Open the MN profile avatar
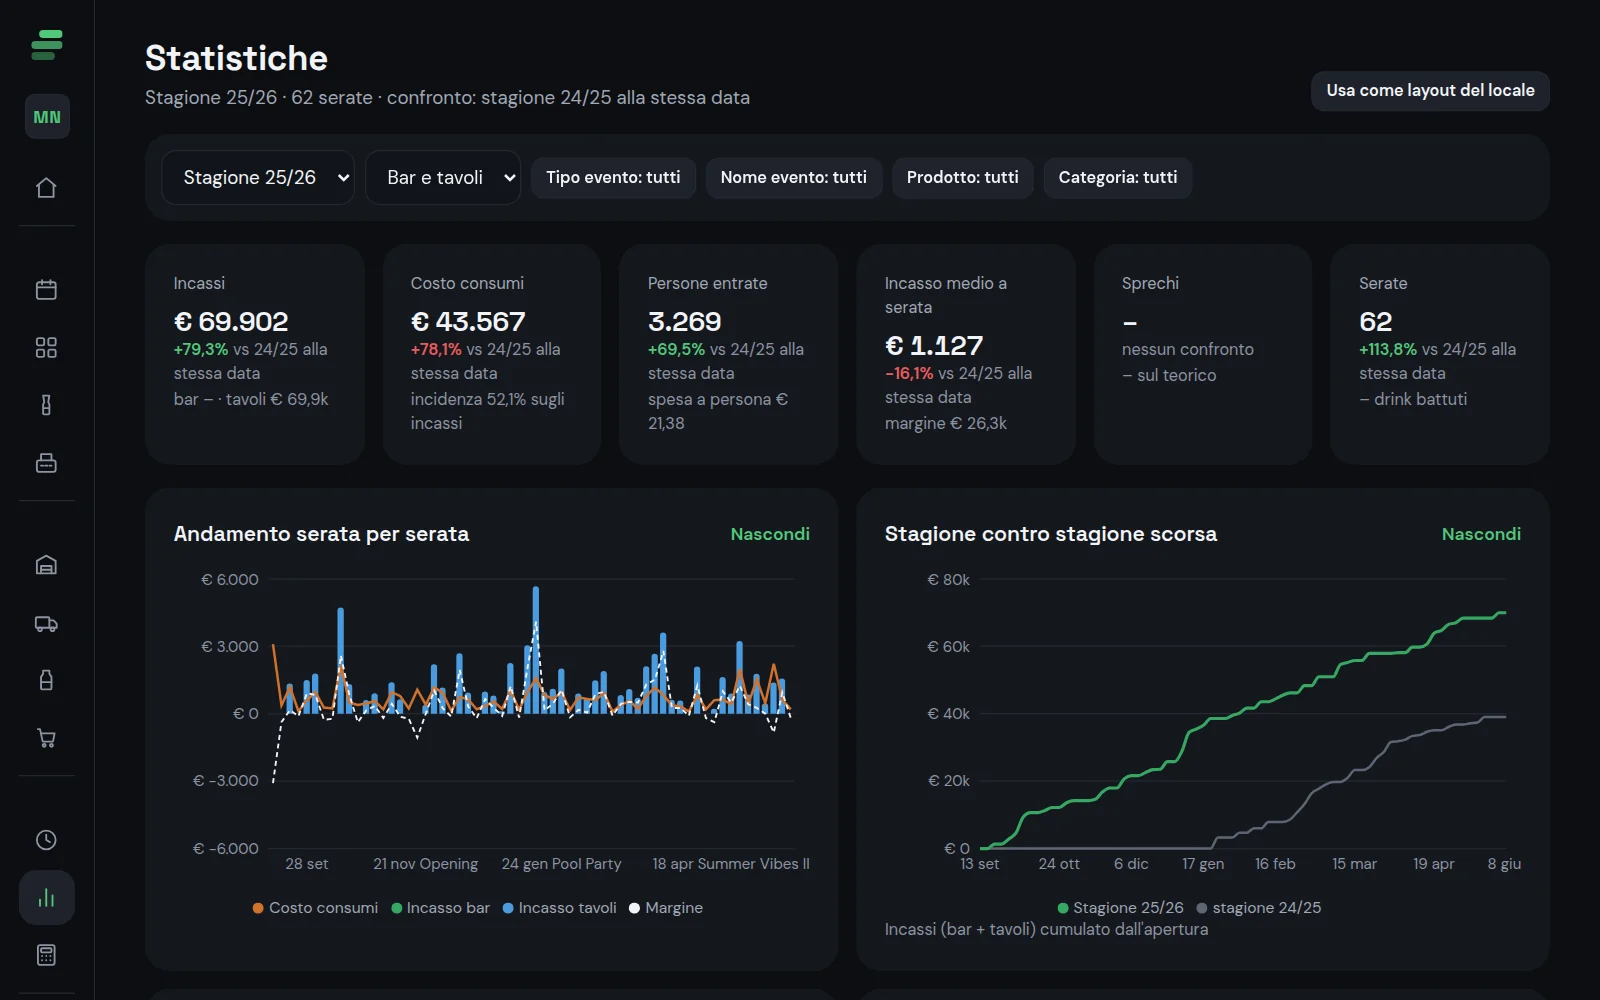1600x1000 pixels. coord(47,117)
